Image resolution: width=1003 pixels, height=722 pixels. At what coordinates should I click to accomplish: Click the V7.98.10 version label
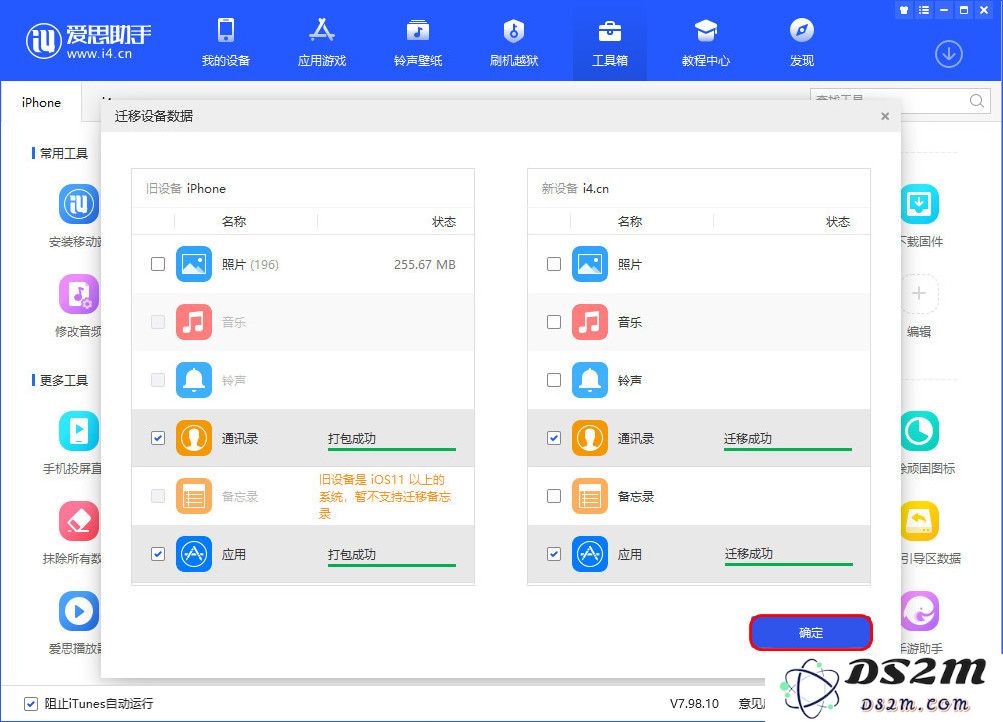tap(694, 703)
